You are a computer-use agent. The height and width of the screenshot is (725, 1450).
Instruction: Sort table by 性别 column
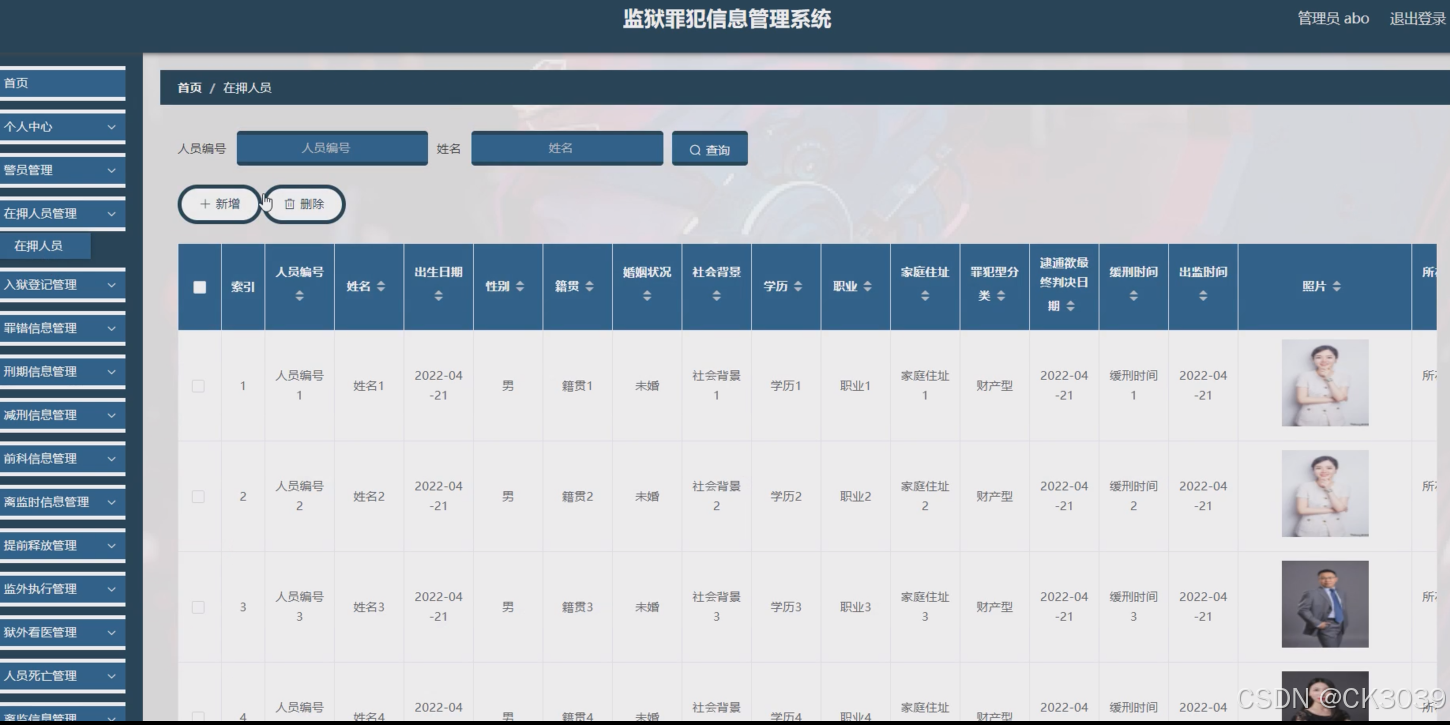(x=519, y=287)
